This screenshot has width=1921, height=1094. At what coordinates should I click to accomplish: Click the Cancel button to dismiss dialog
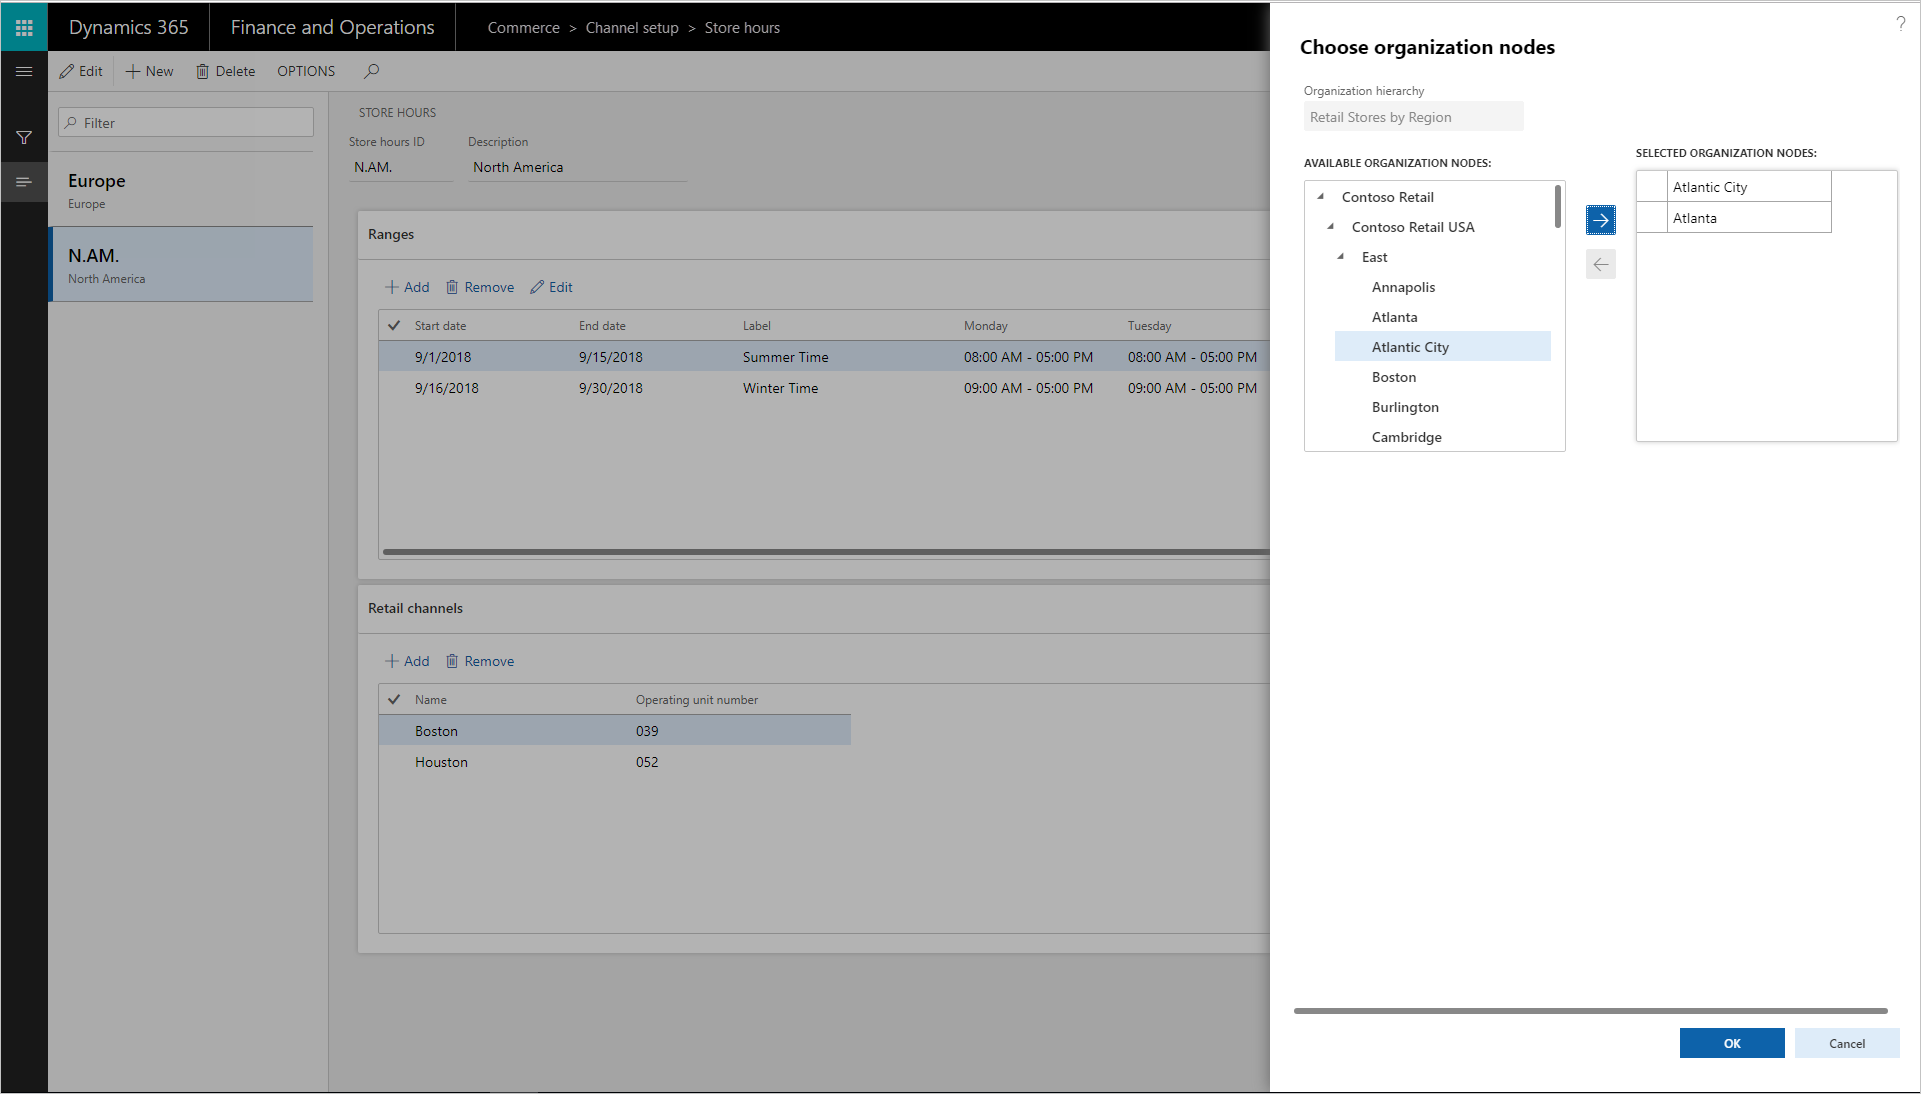click(x=1846, y=1043)
